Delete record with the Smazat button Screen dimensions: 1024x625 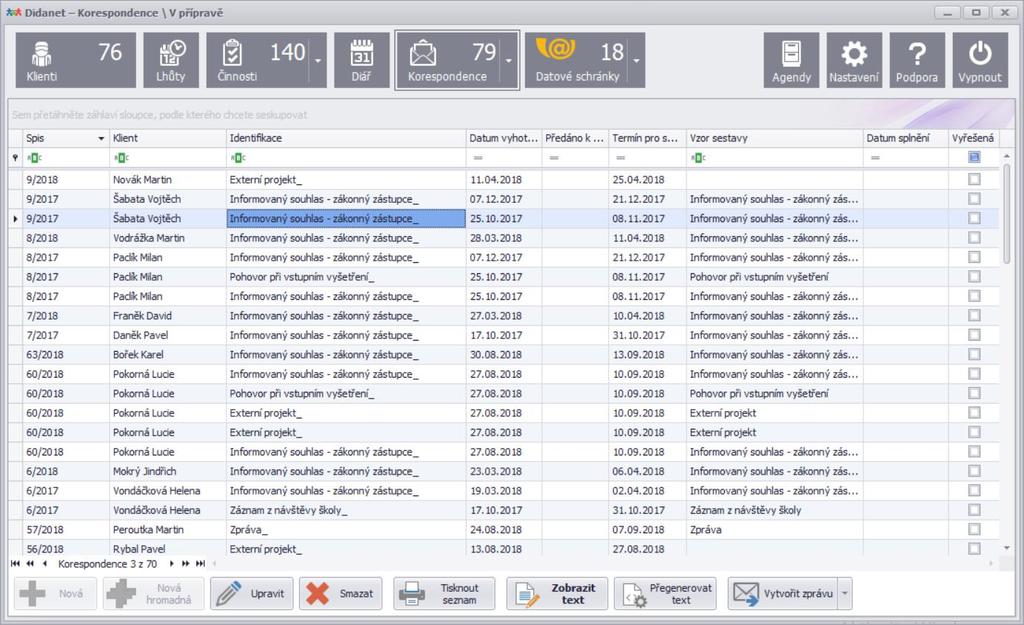pos(341,594)
